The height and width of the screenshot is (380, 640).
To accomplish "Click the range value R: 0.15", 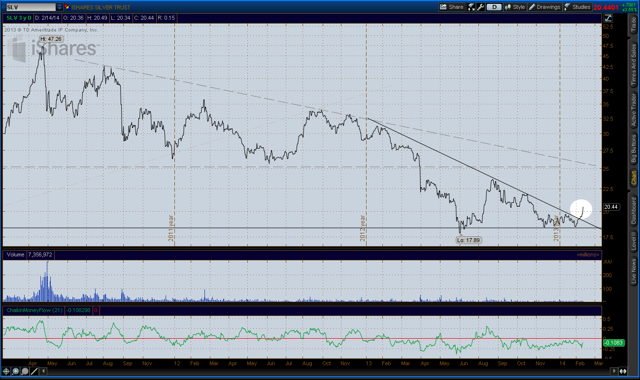I will pos(166,18).
